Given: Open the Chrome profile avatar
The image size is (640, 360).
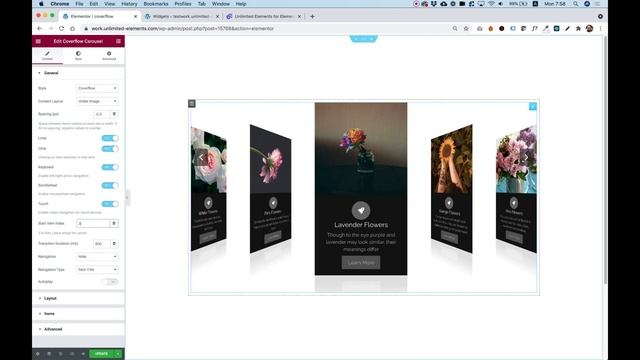Looking at the screenshot, I should pos(589,29).
